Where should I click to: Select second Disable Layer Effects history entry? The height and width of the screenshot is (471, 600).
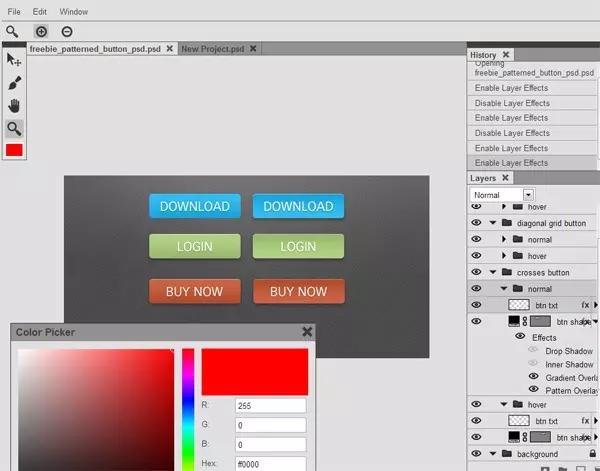tap(532, 133)
